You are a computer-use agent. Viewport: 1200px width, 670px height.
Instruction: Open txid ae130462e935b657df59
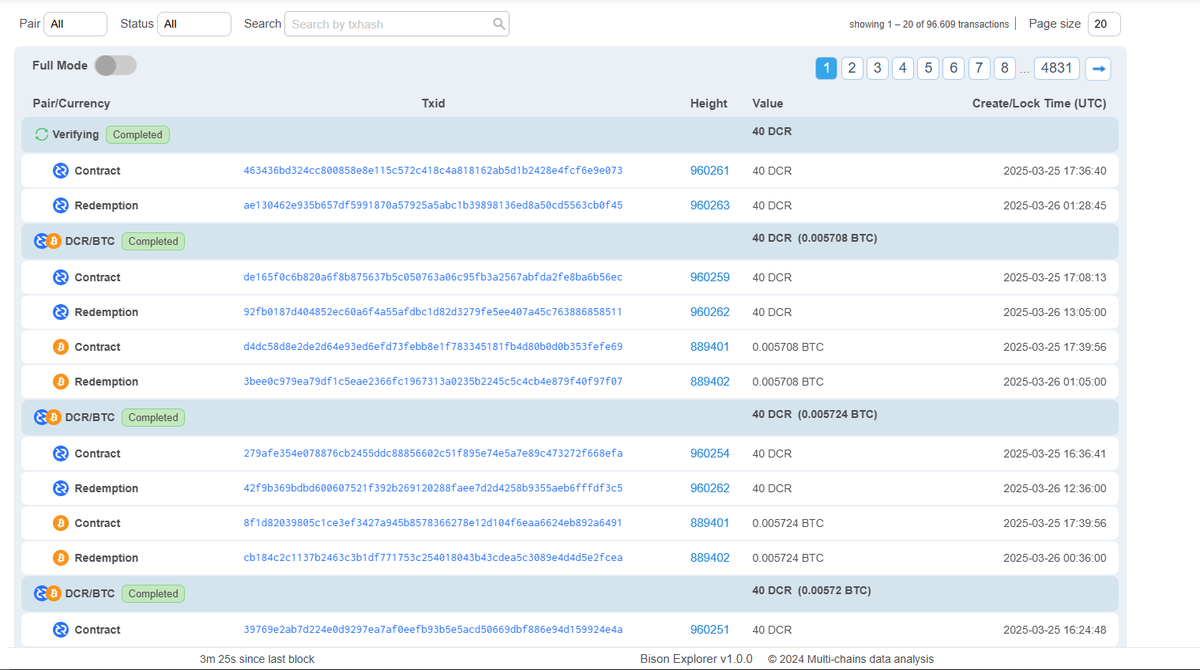point(433,206)
